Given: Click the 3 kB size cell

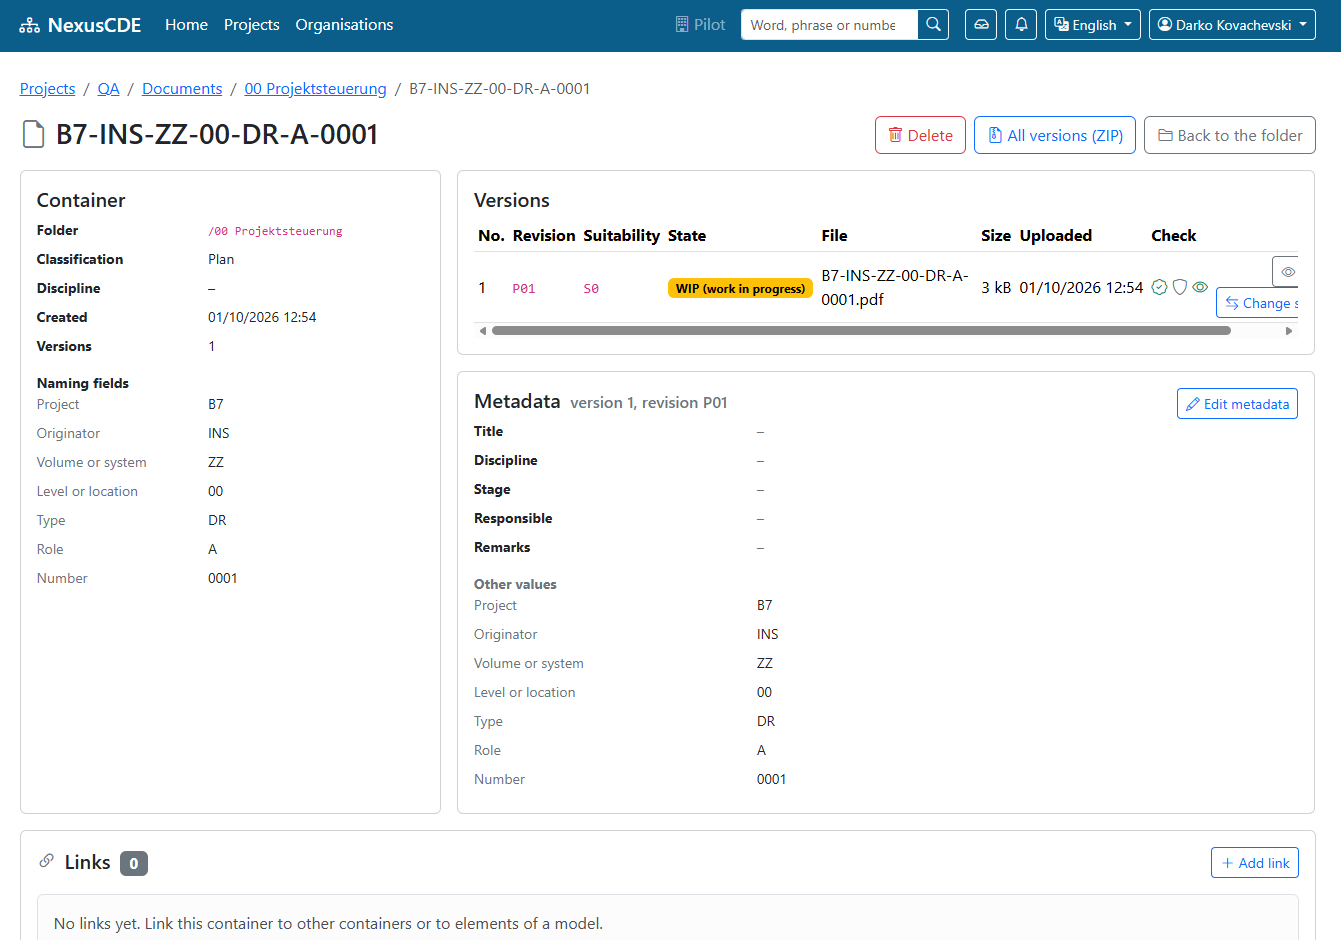Looking at the screenshot, I should click(996, 287).
